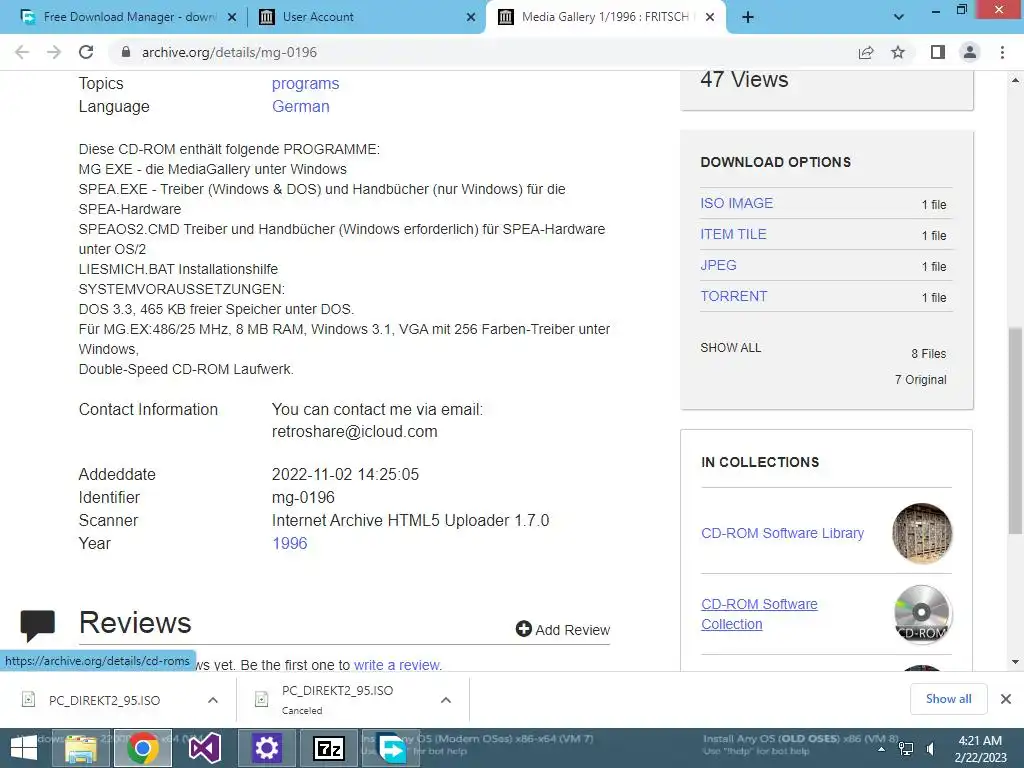Open the German language link
1024x768 pixels.
pyautogui.click(x=300, y=106)
